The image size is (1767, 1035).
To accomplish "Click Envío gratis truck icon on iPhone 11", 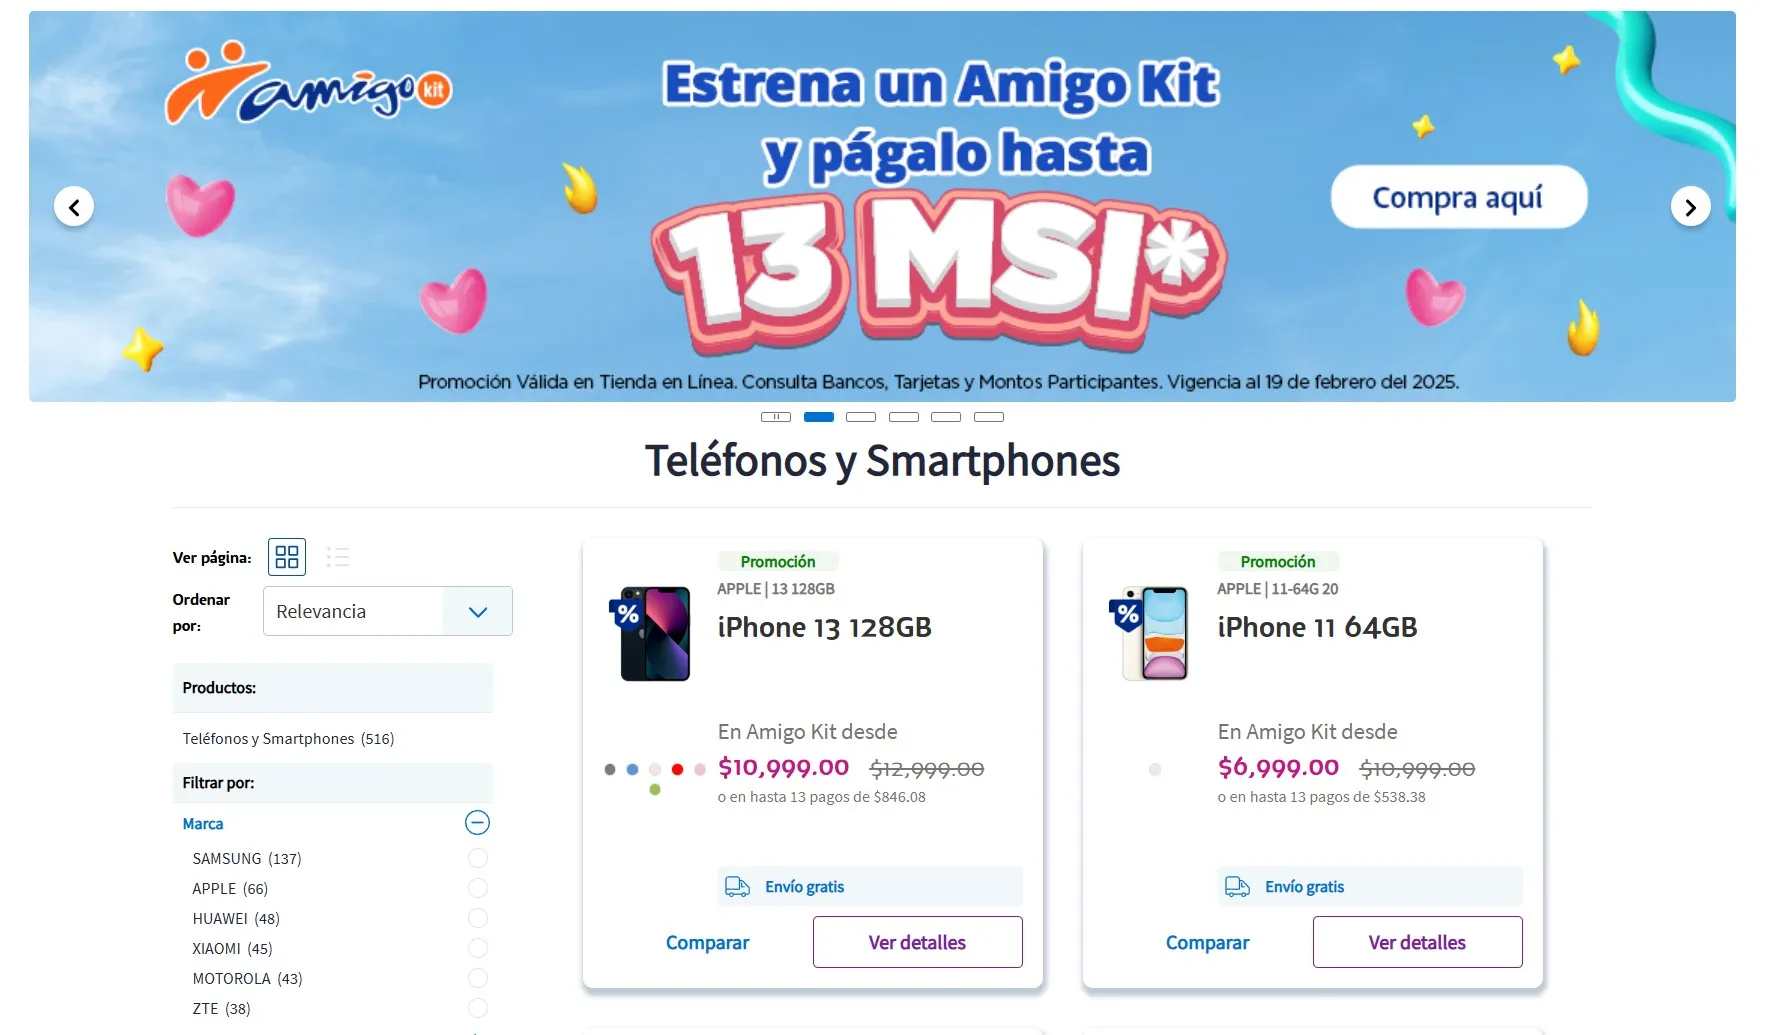I will point(1238,887).
